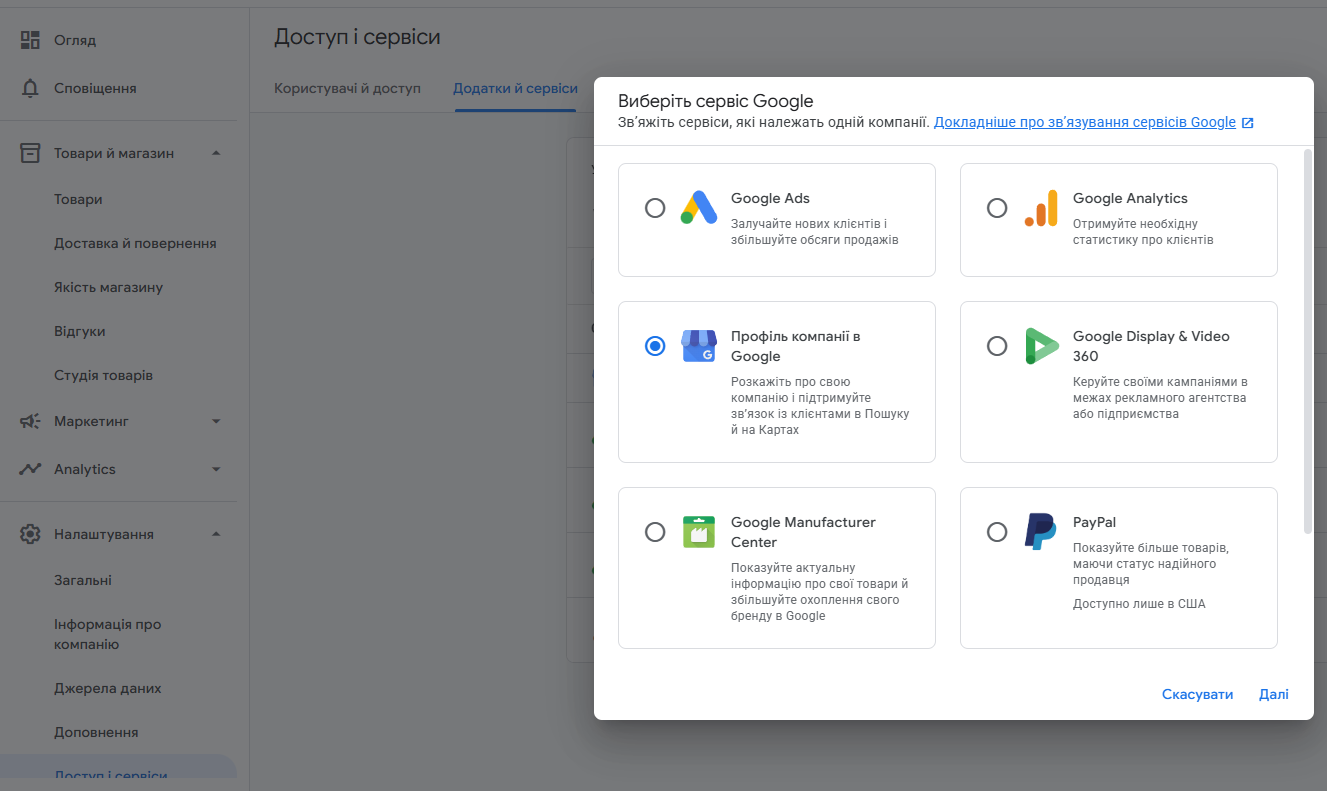Image resolution: width=1327 pixels, height=791 pixels.
Task: Click the PayPal logo icon
Action: pos(1040,531)
